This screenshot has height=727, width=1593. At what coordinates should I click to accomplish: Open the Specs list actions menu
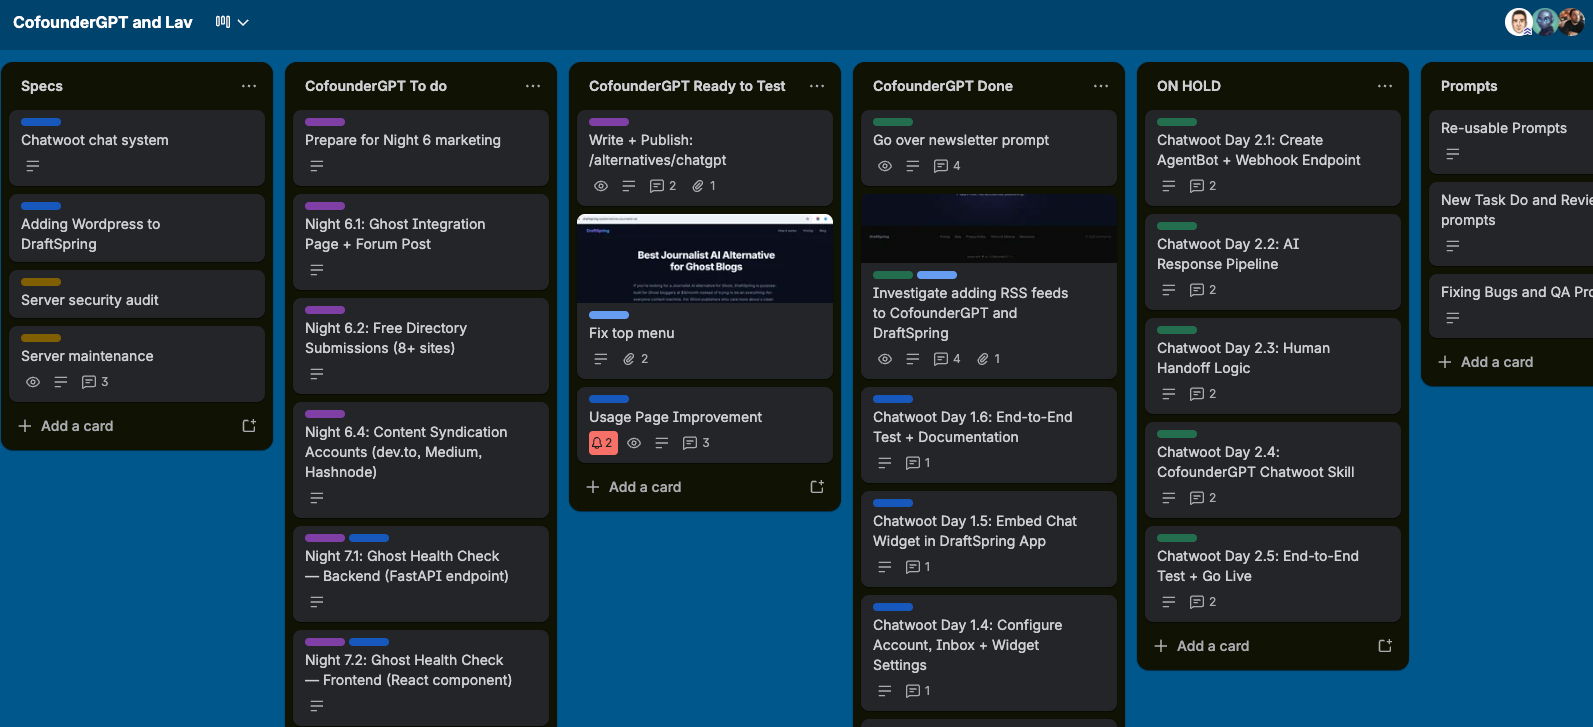tap(249, 86)
